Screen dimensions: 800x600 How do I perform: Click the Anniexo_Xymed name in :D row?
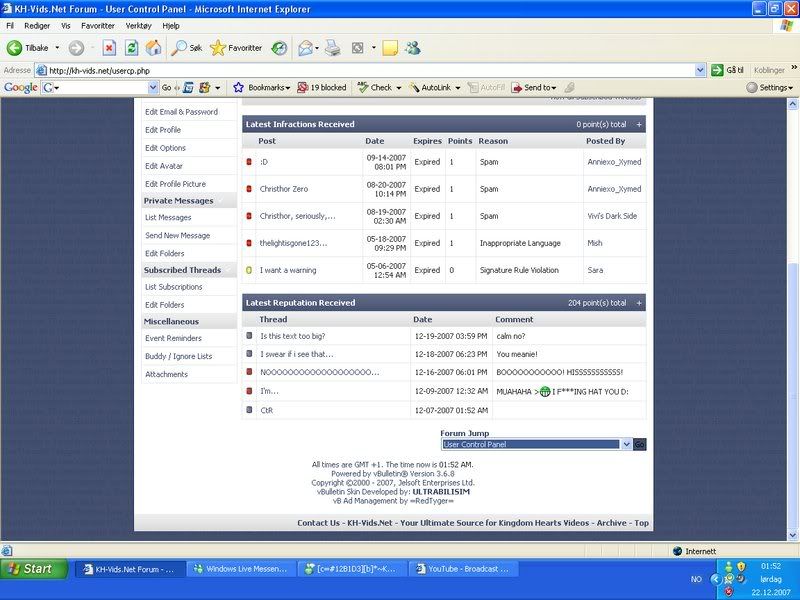[x=614, y=162]
